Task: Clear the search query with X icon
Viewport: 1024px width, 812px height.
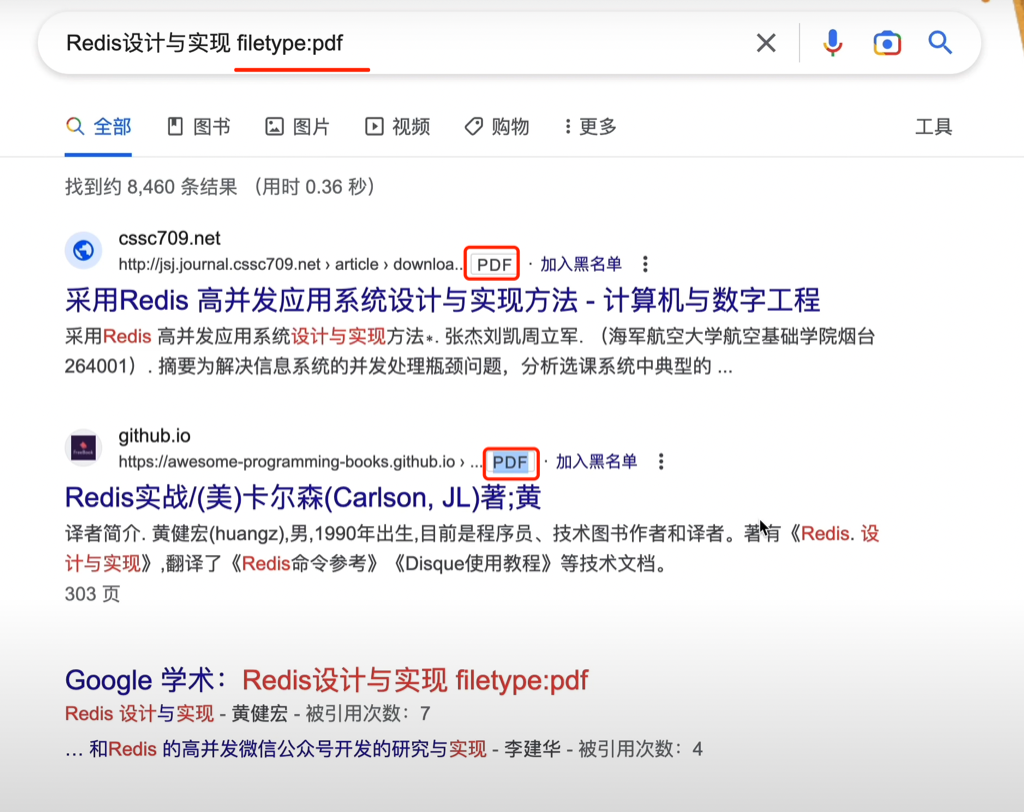Action: coord(766,43)
